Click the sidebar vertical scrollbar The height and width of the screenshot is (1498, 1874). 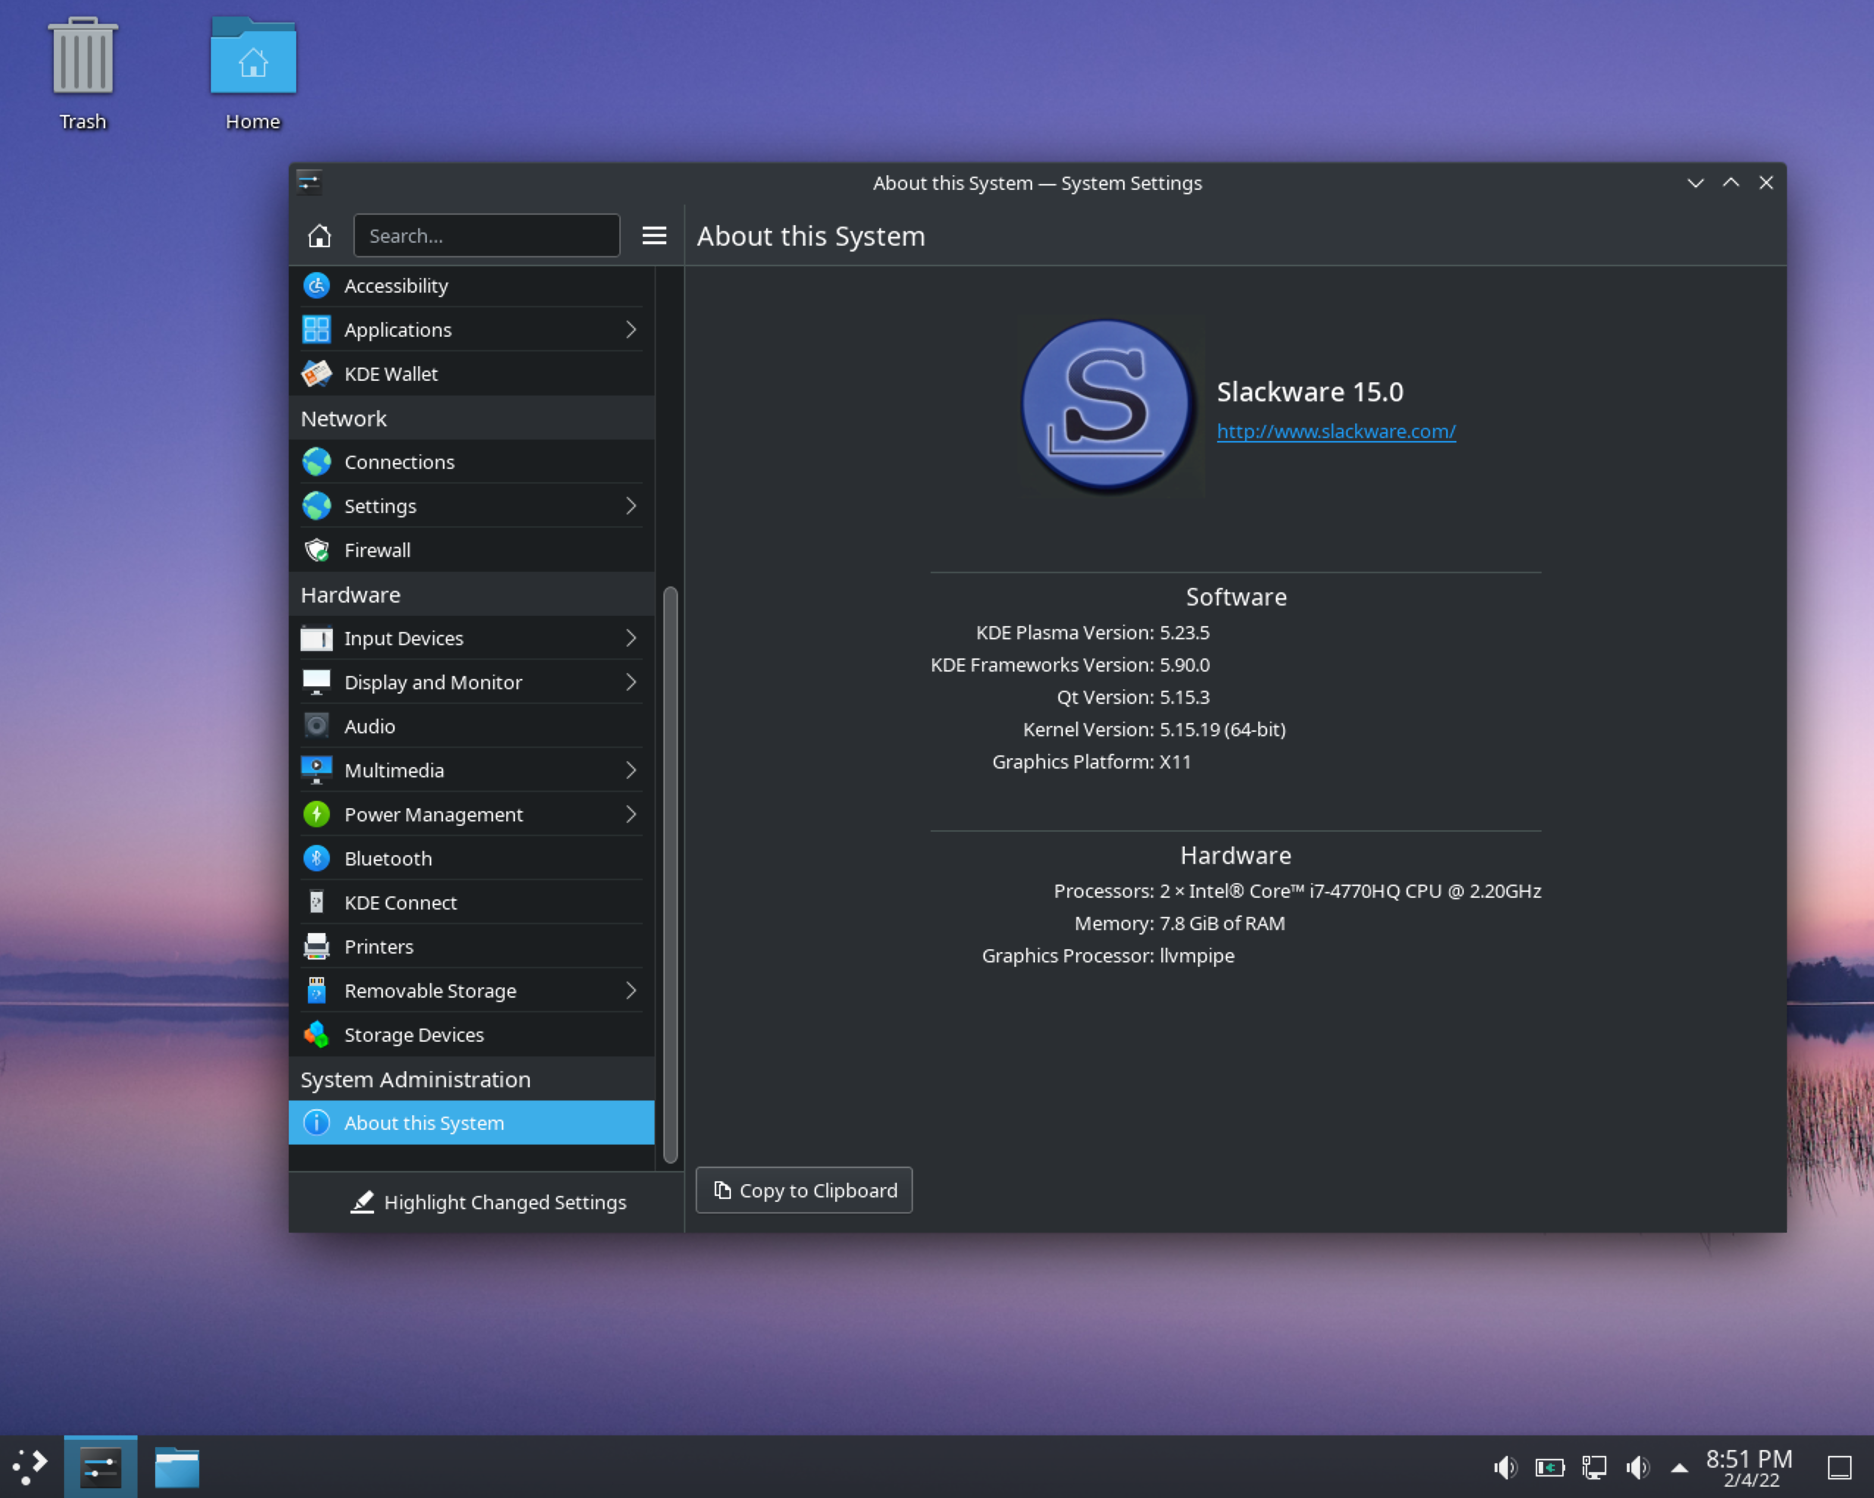(x=670, y=875)
